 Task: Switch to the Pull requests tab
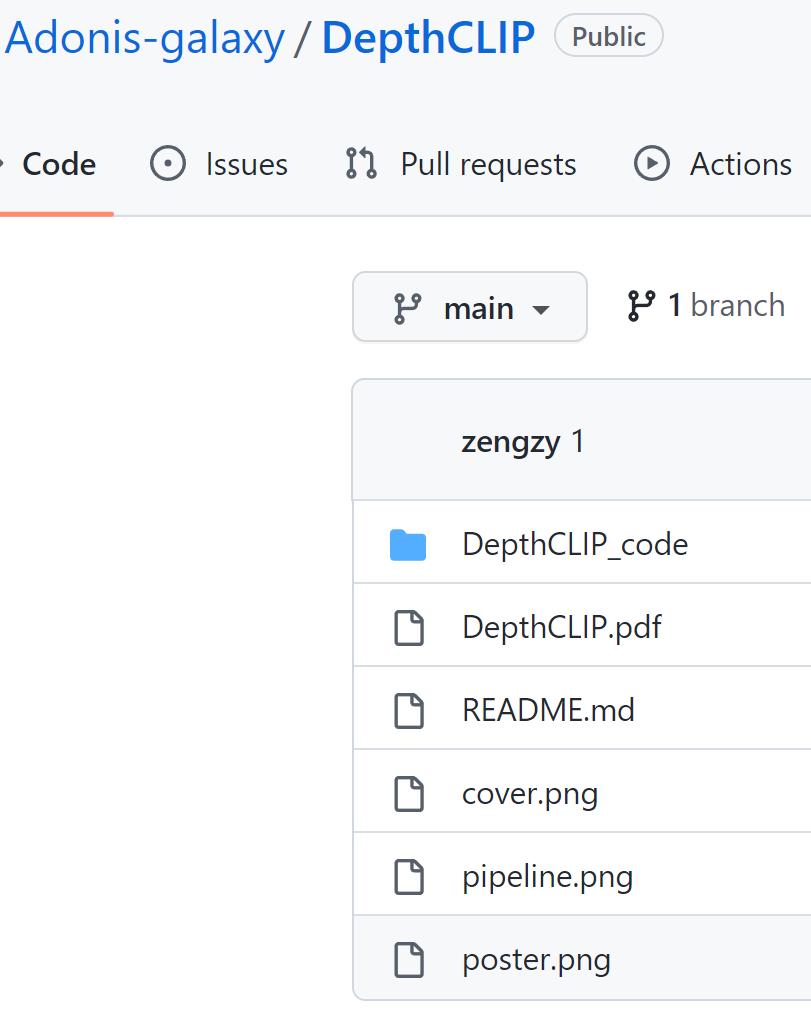click(488, 163)
